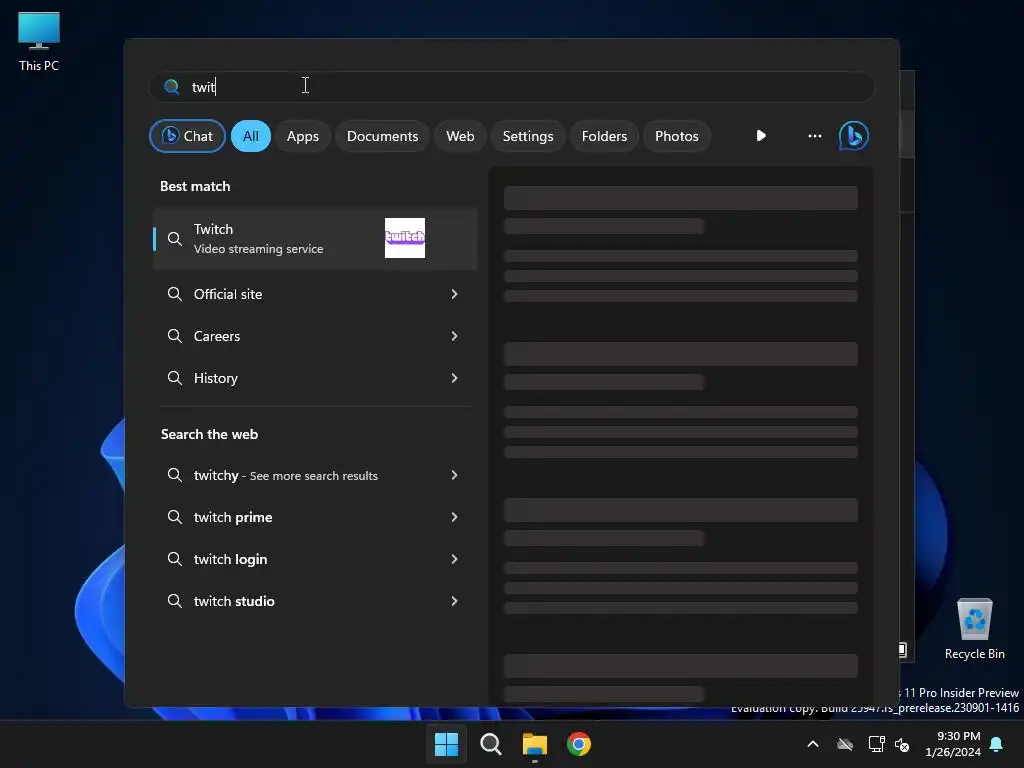This screenshot has height=768, width=1024.
Task: Click search icon beside Careers
Action: (174, 336)
